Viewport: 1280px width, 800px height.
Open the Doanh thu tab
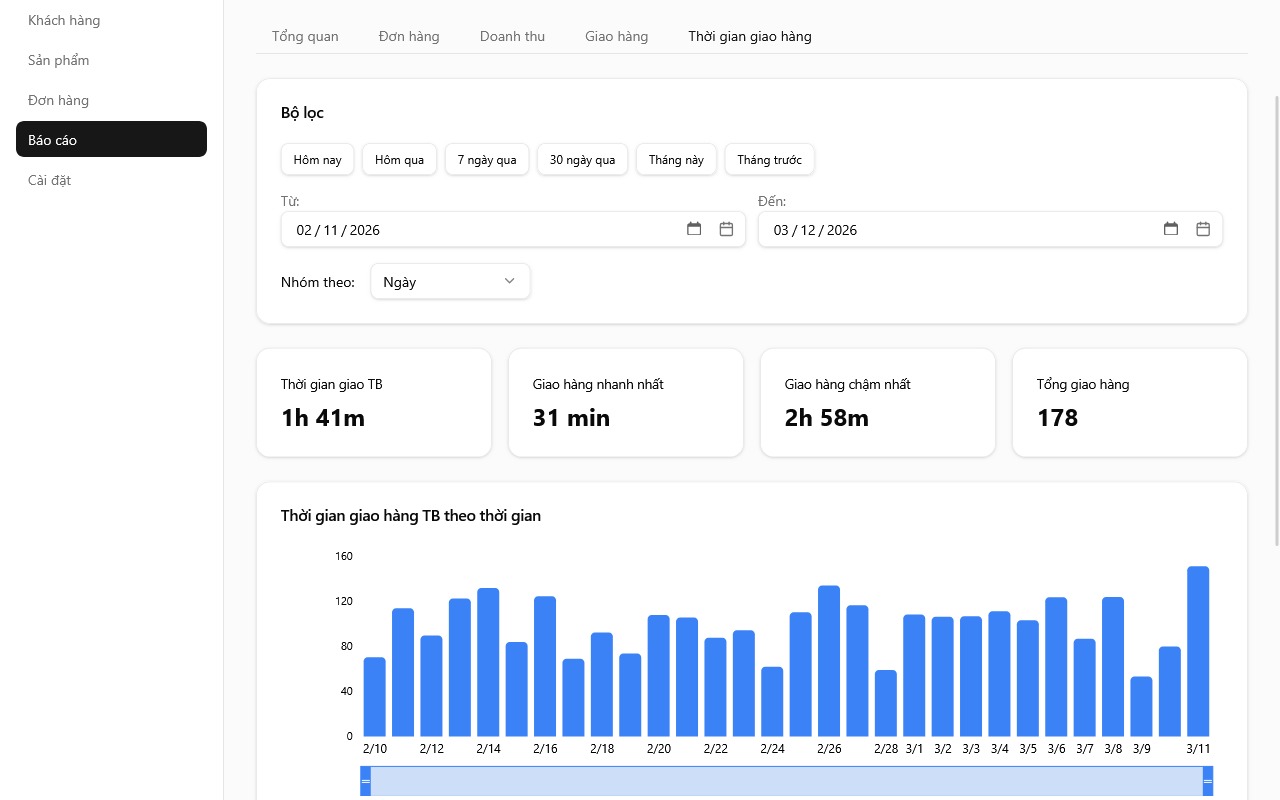coord(512,36)
